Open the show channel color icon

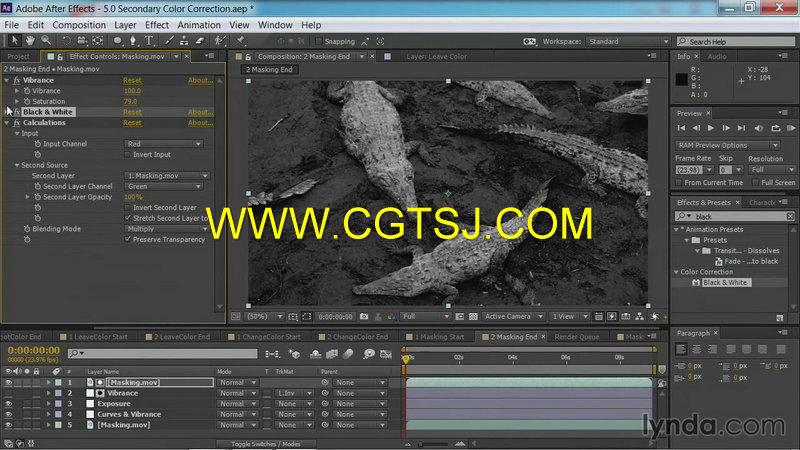tap(391, 317)
